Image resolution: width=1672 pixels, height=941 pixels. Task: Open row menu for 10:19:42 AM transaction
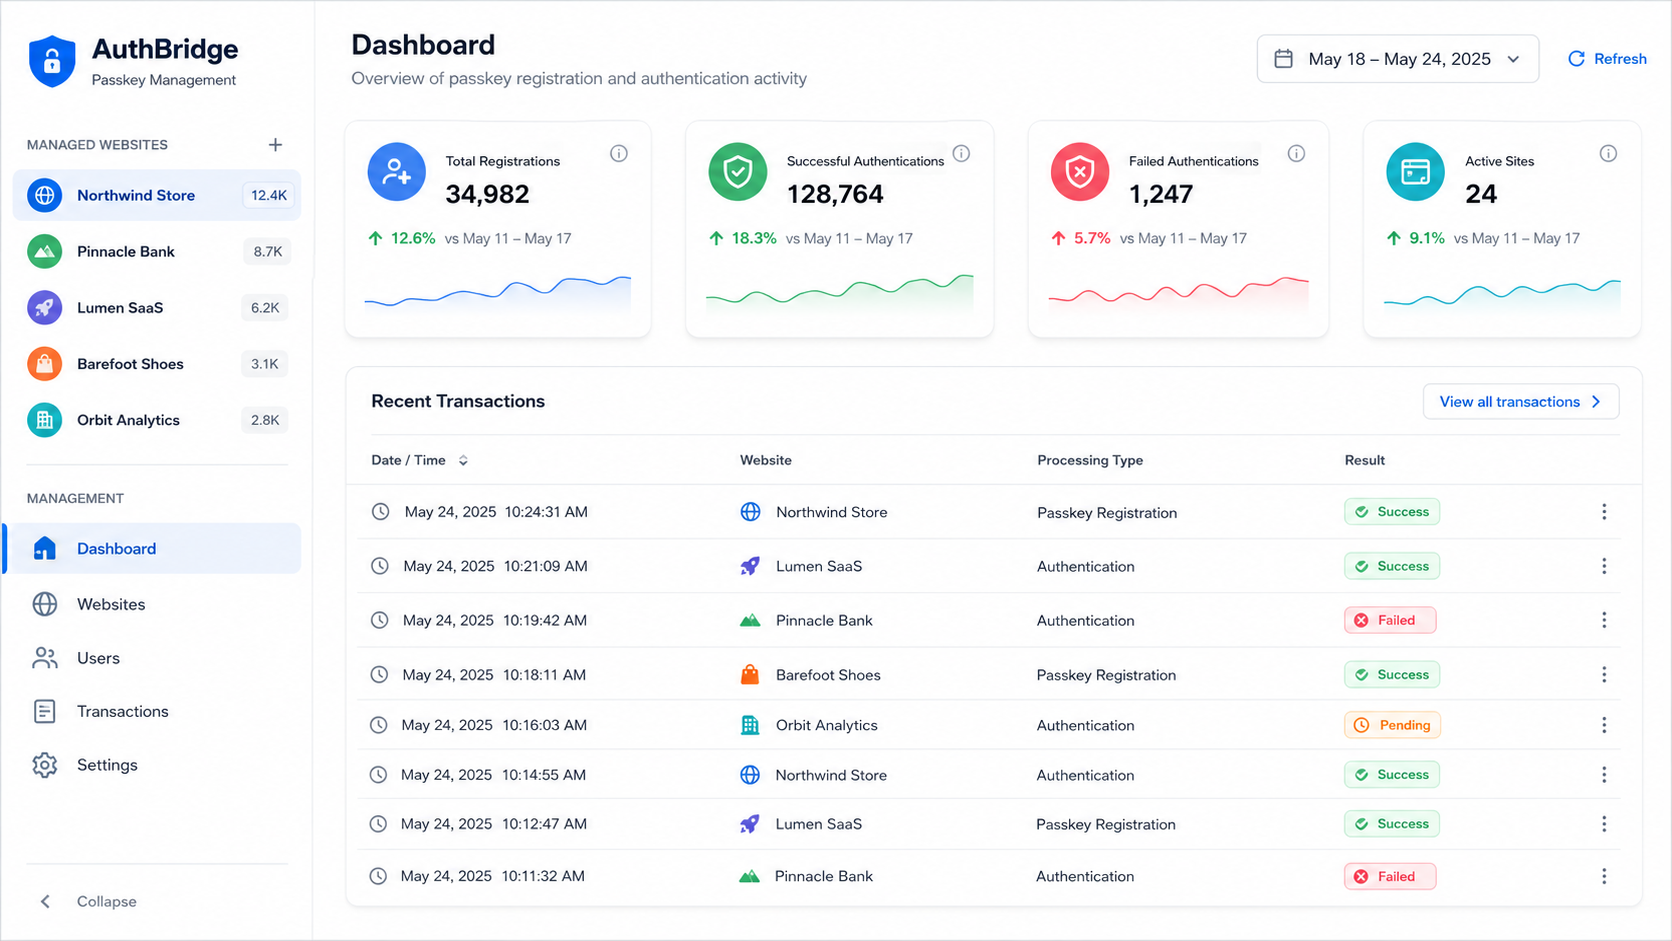tap(1604, 620)
